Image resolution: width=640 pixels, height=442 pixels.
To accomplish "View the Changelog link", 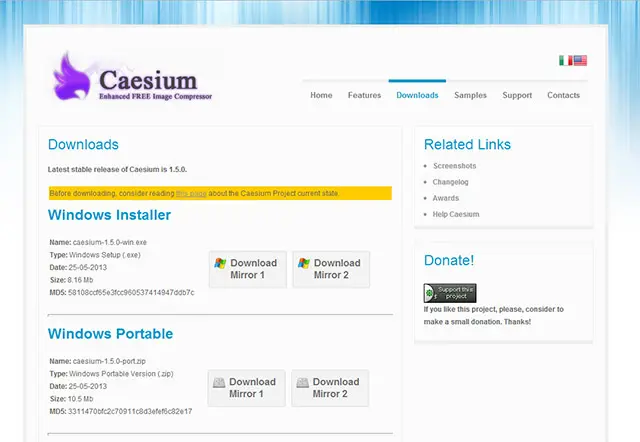I will tap(450, 182).
